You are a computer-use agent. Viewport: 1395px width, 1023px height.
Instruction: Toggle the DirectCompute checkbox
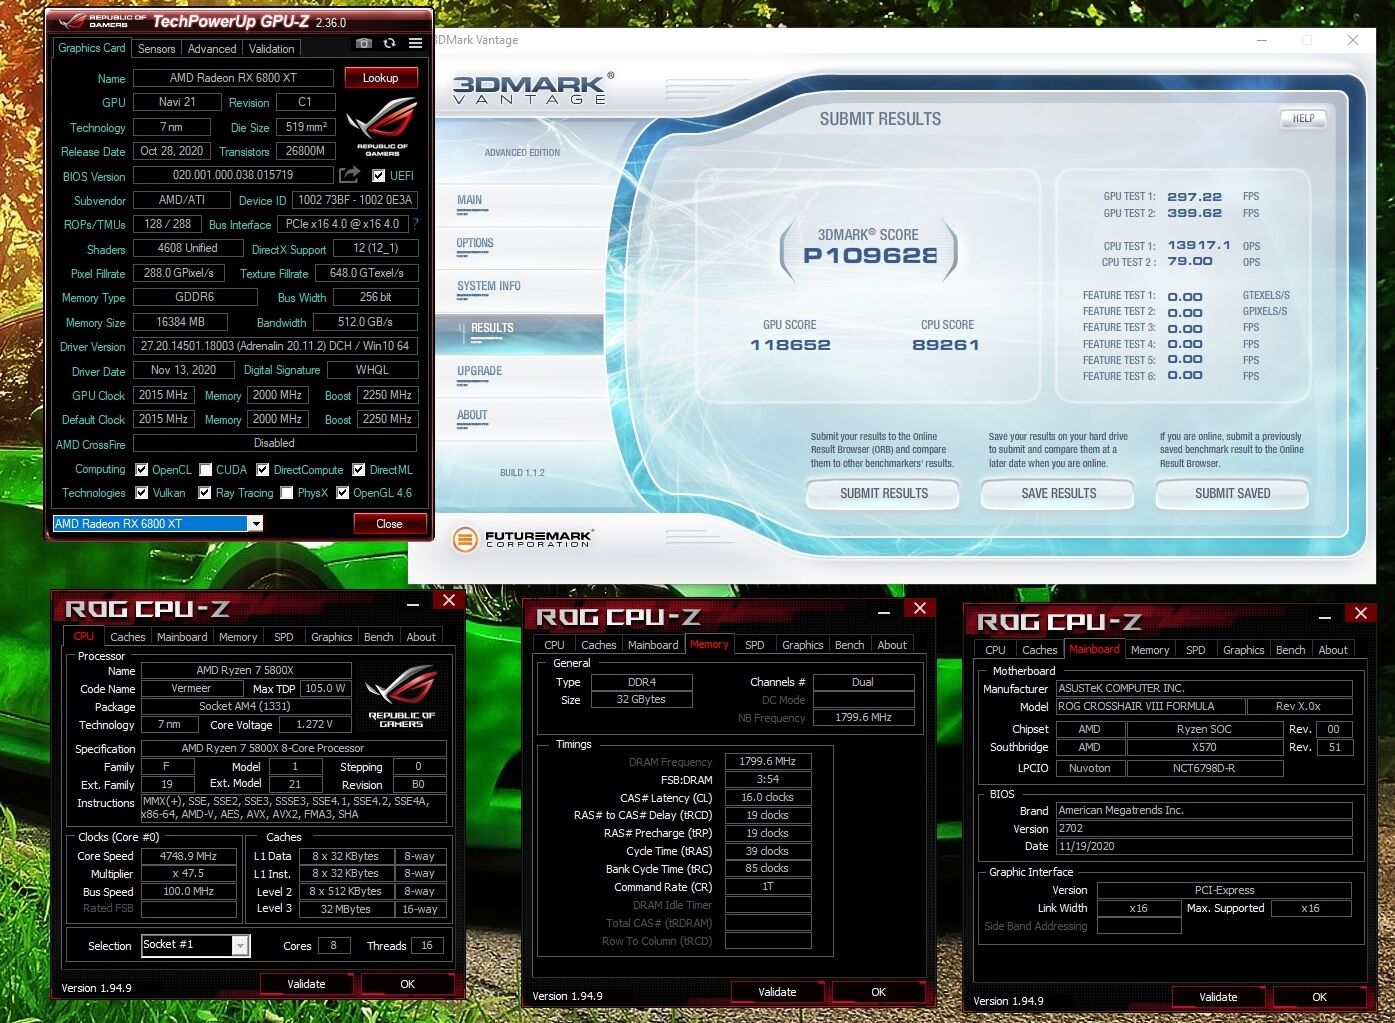(x=262, y=469)
